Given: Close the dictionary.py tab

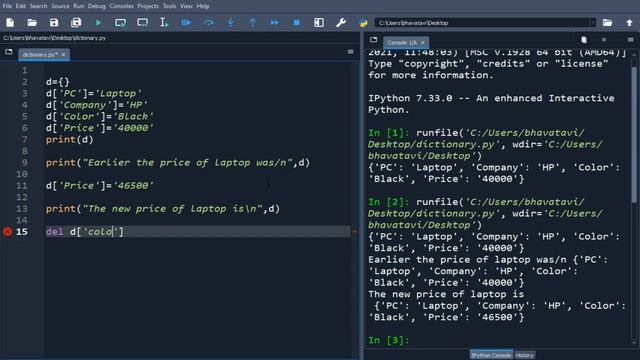Looking at the screenshot, I should pyautogui.click(x=64, y=54).
